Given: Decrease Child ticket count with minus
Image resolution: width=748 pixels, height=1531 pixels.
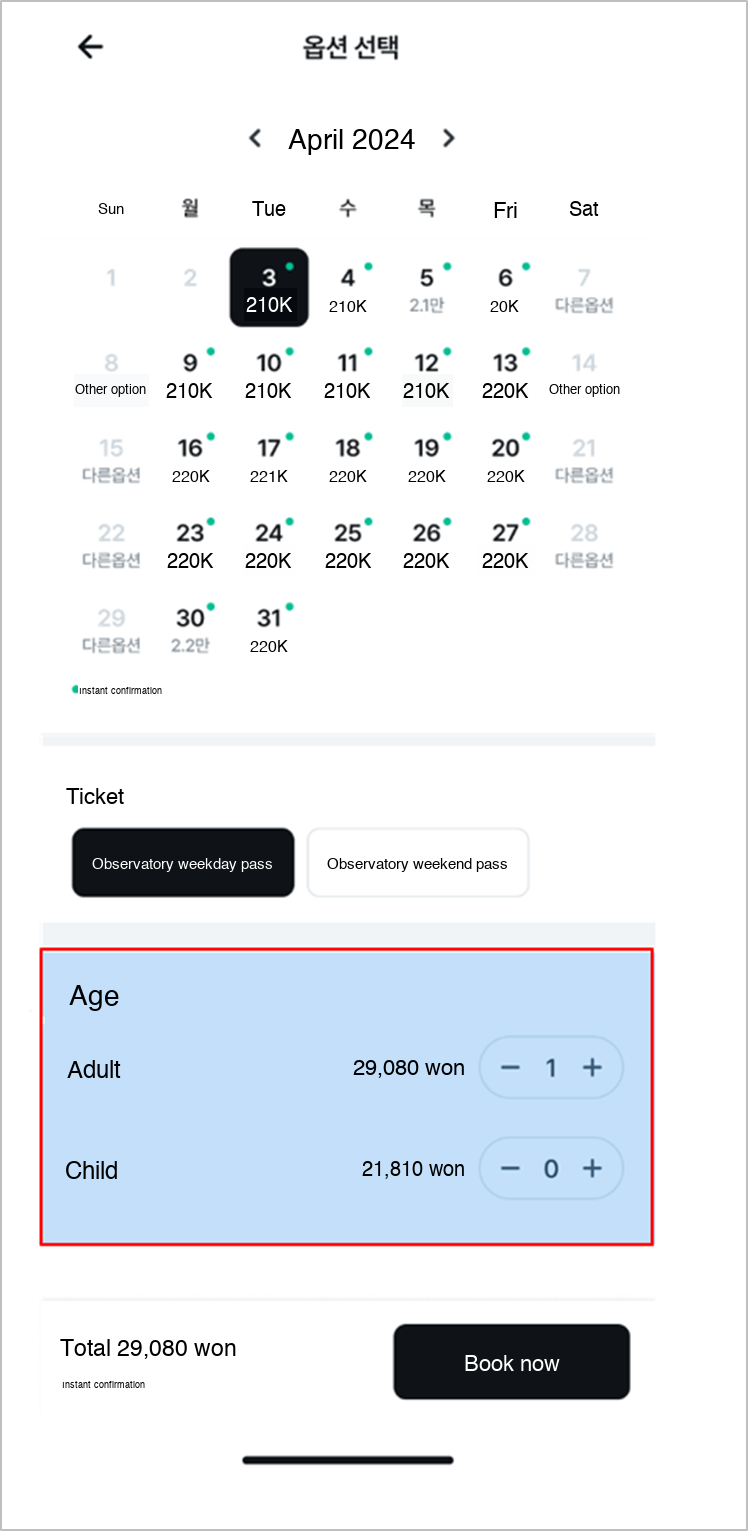Looking at the screenshot, I should coord(510,1168).
